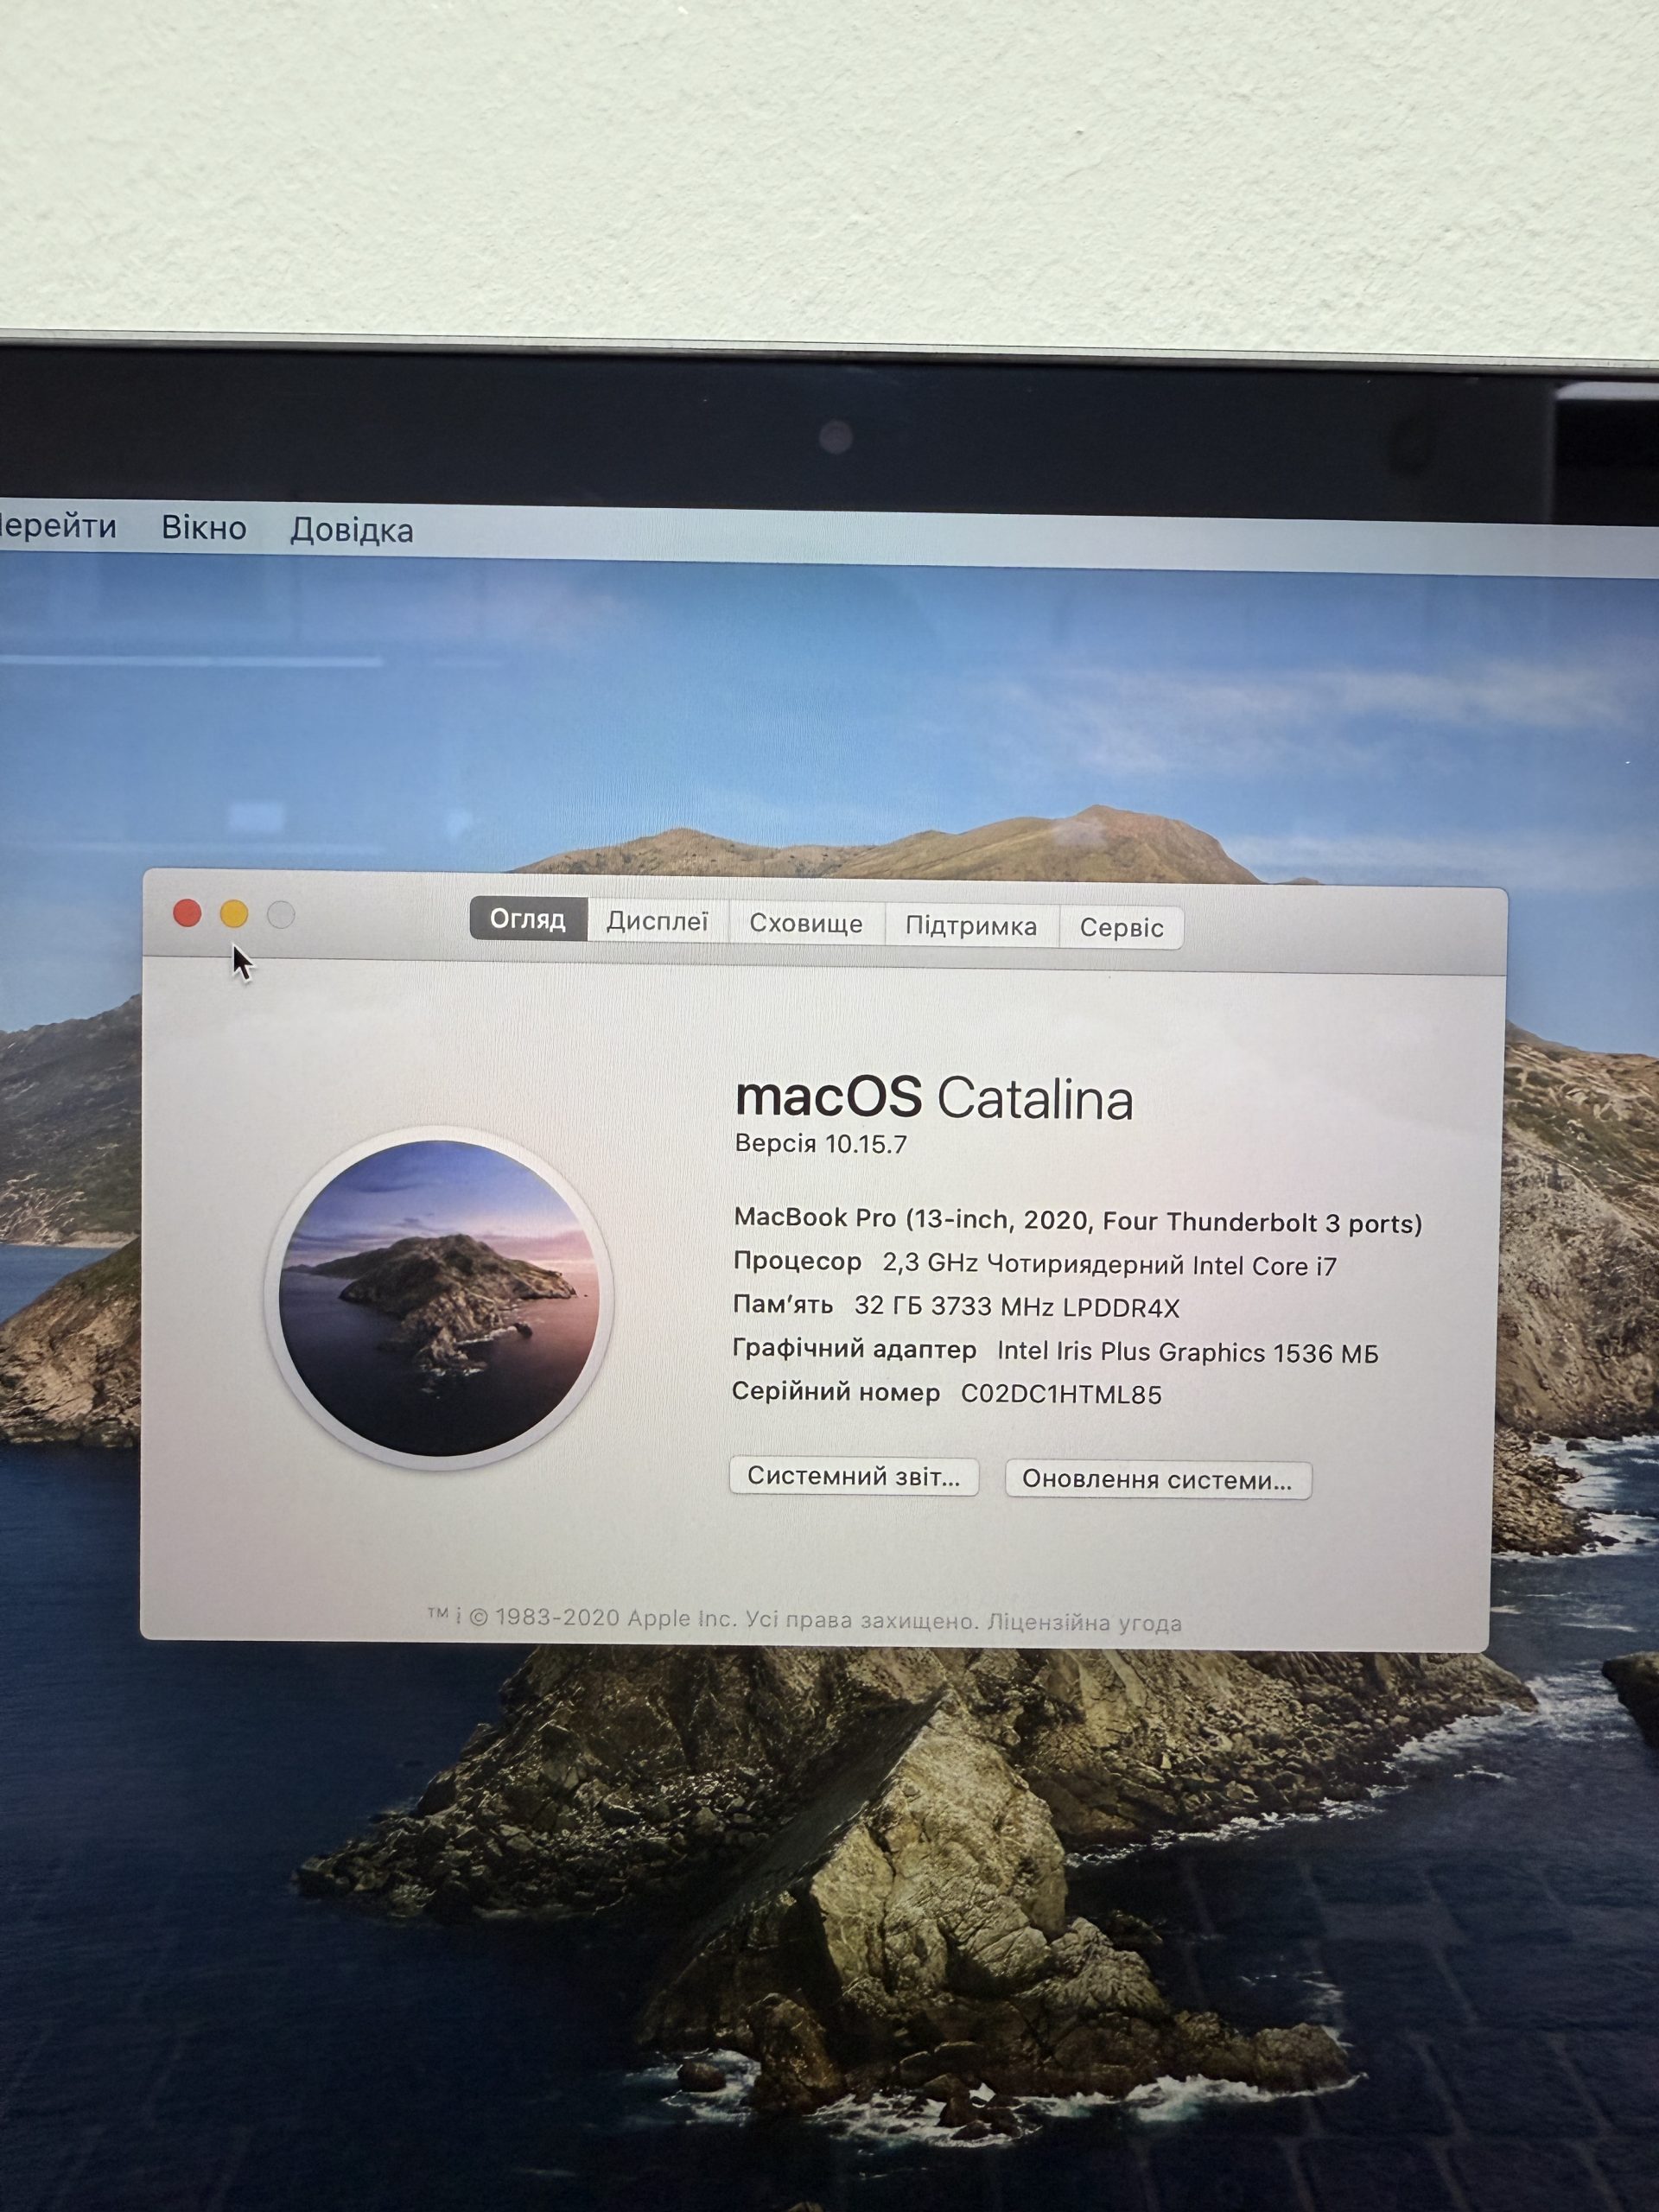Viewport: 1659px width, 2212px height.
Task: Select serial number C02DC1HTML85
Action: (1061, 1395)
